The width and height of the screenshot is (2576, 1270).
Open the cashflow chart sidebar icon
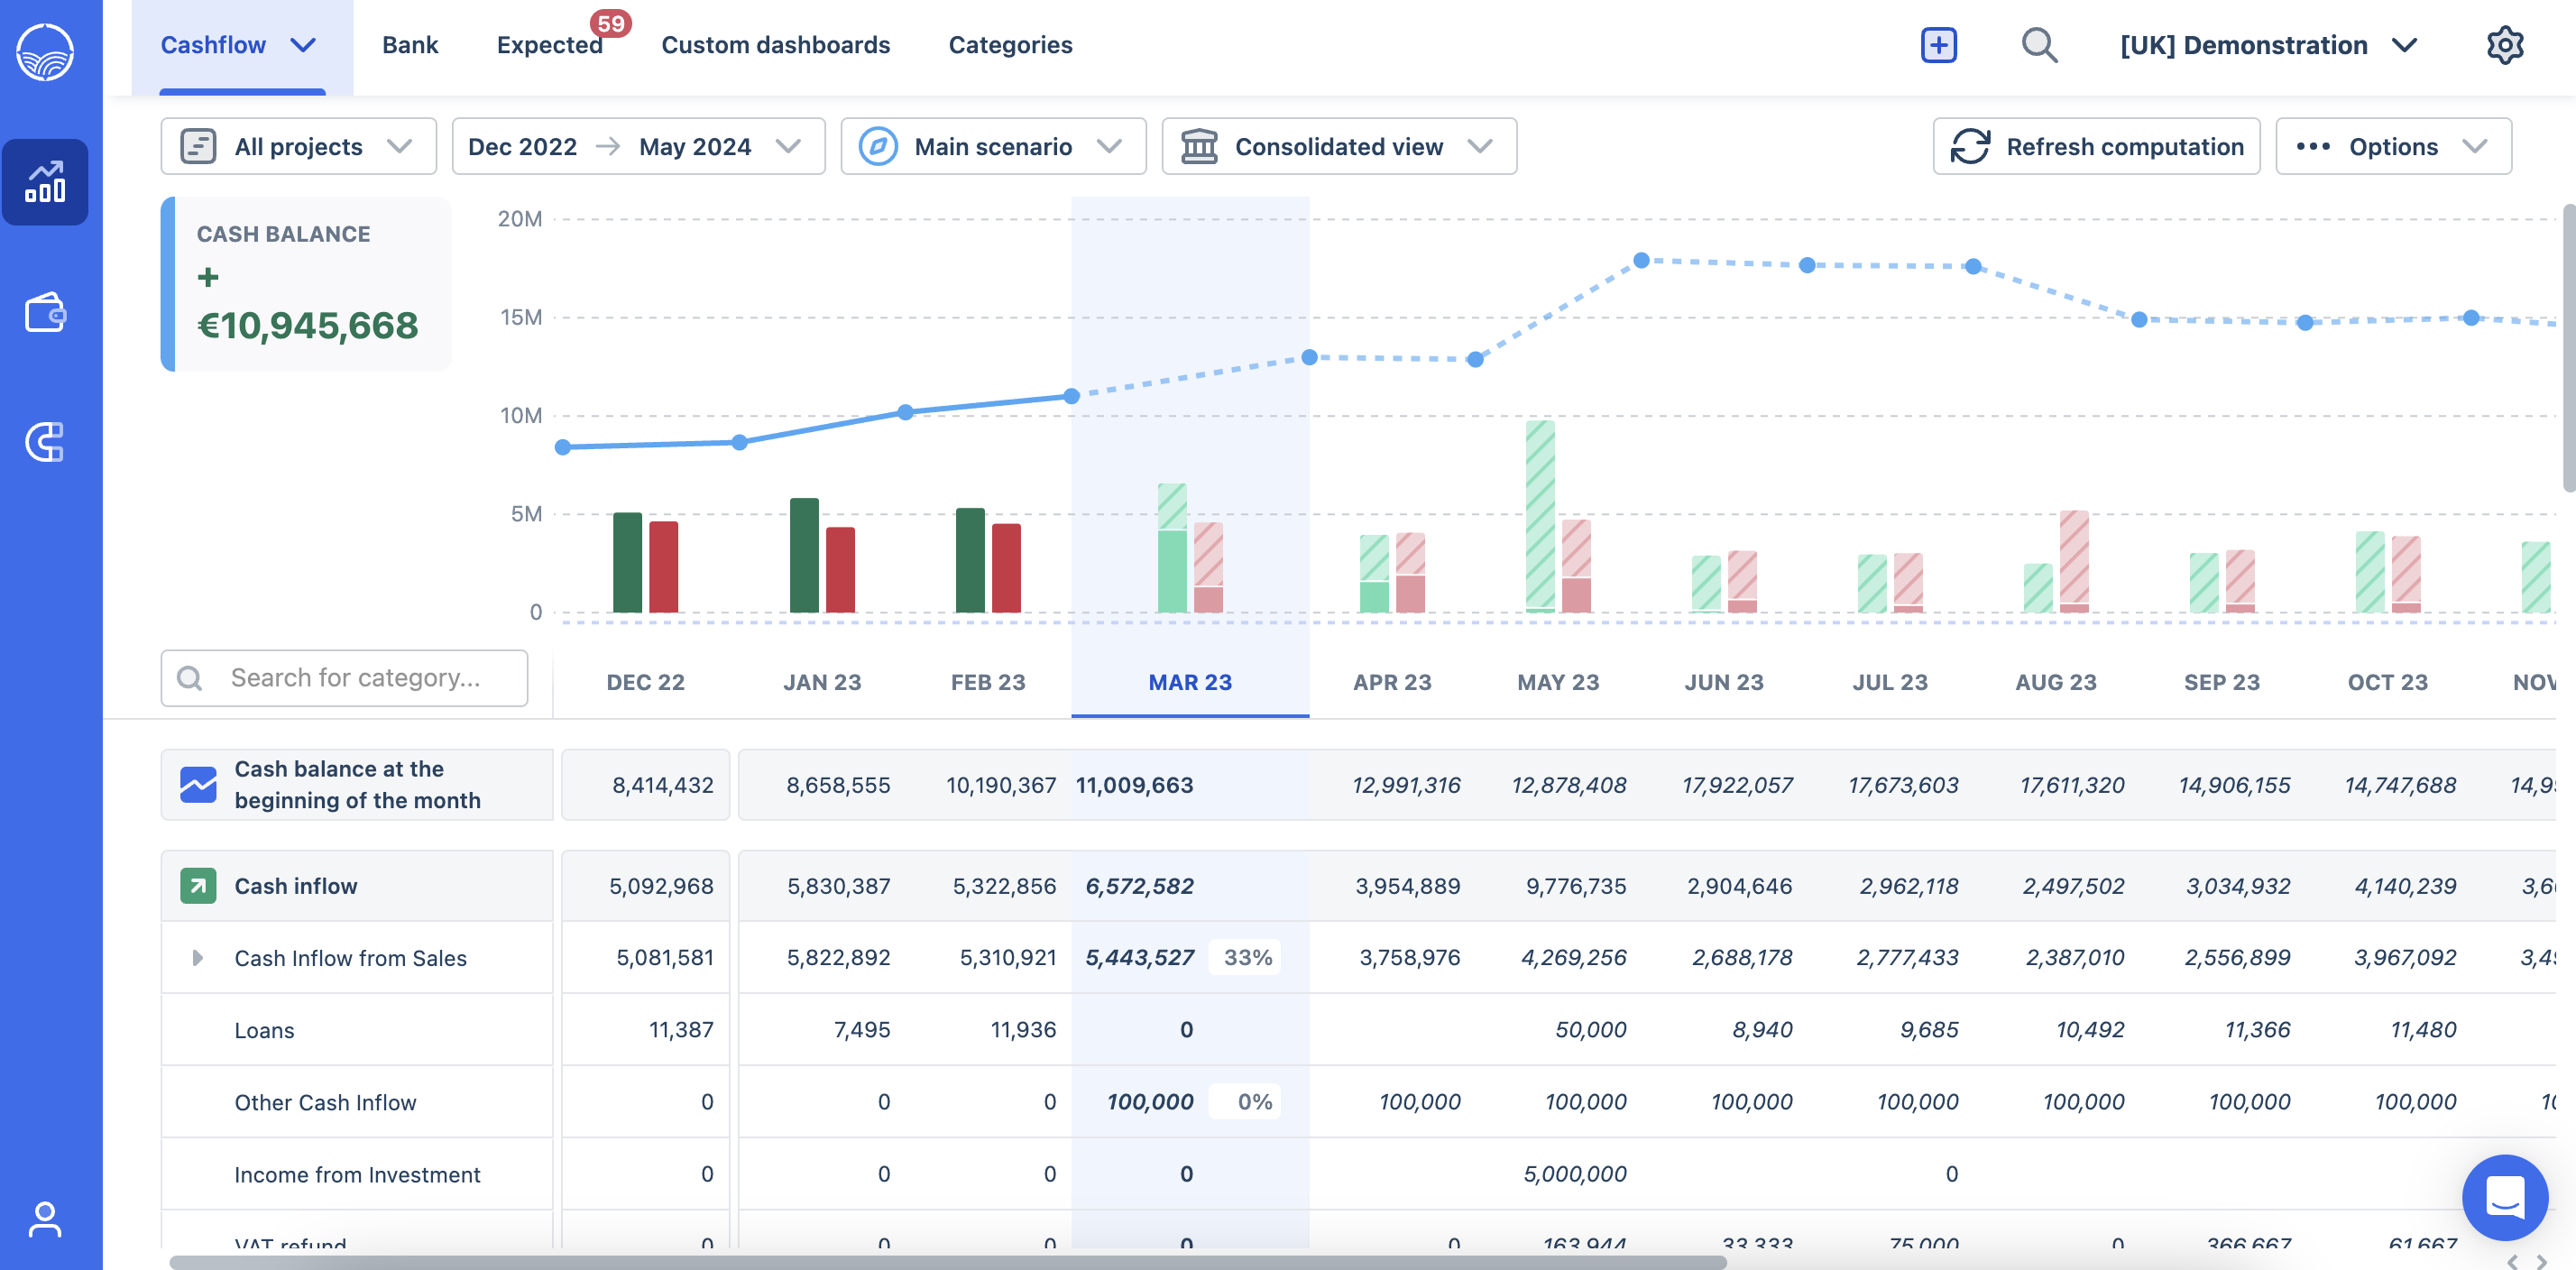45,182
